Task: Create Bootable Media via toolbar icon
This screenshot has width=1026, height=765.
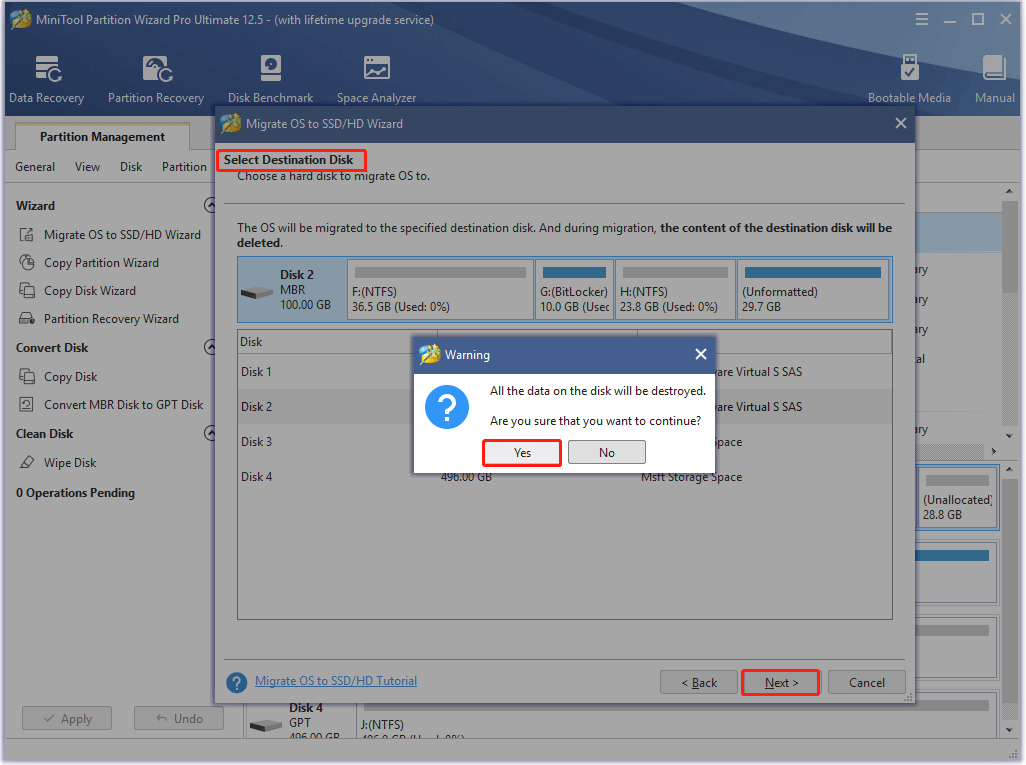Action: pyautogui.click(x=909, y=79)
